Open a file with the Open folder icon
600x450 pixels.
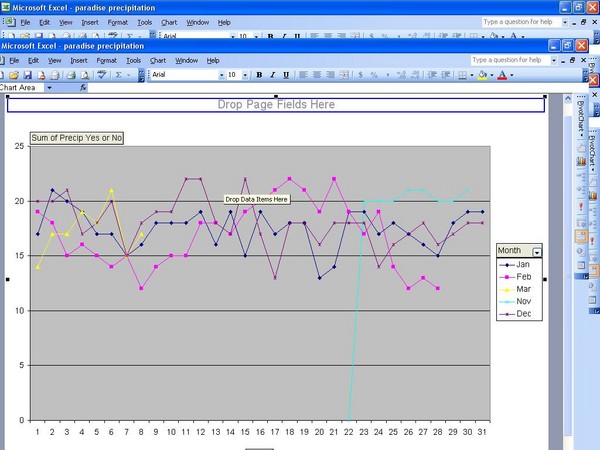14,75
